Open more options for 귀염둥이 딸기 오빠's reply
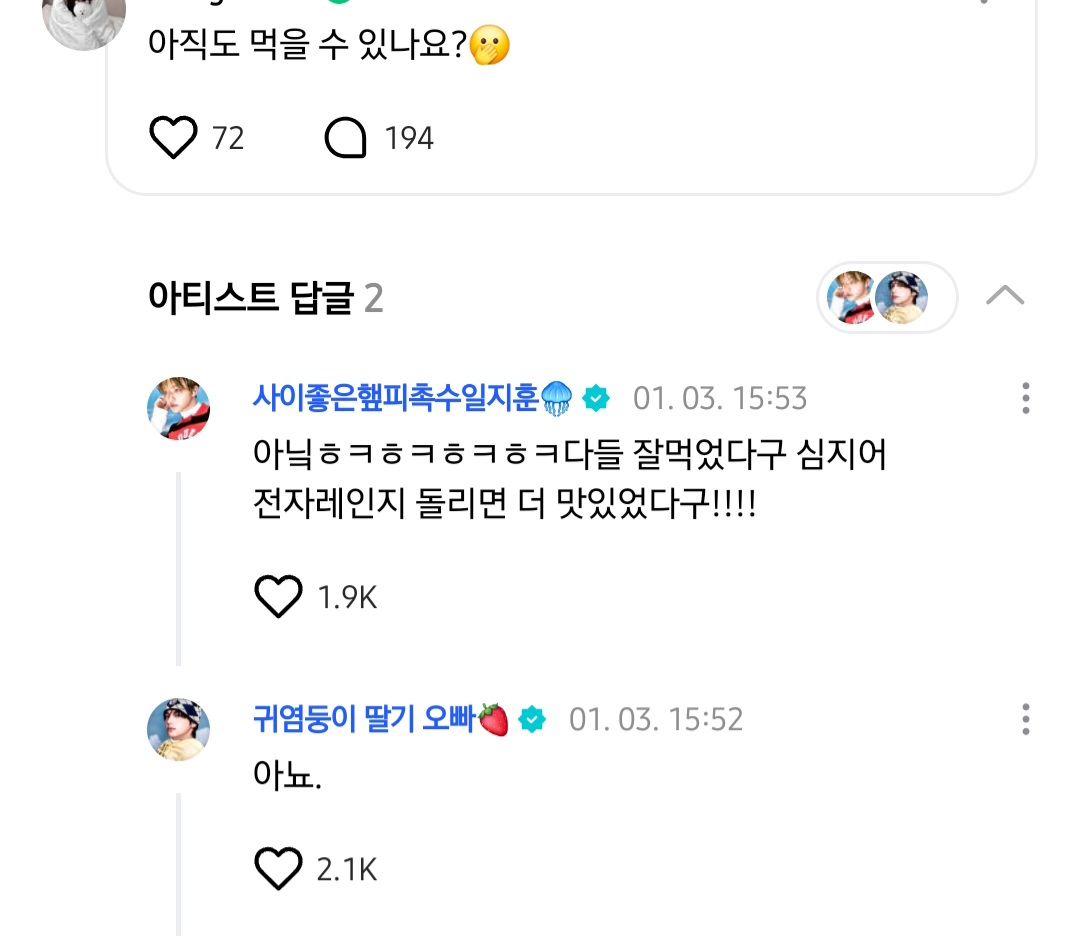Viewport: 1080px width, 936px height. [1025, 718]
